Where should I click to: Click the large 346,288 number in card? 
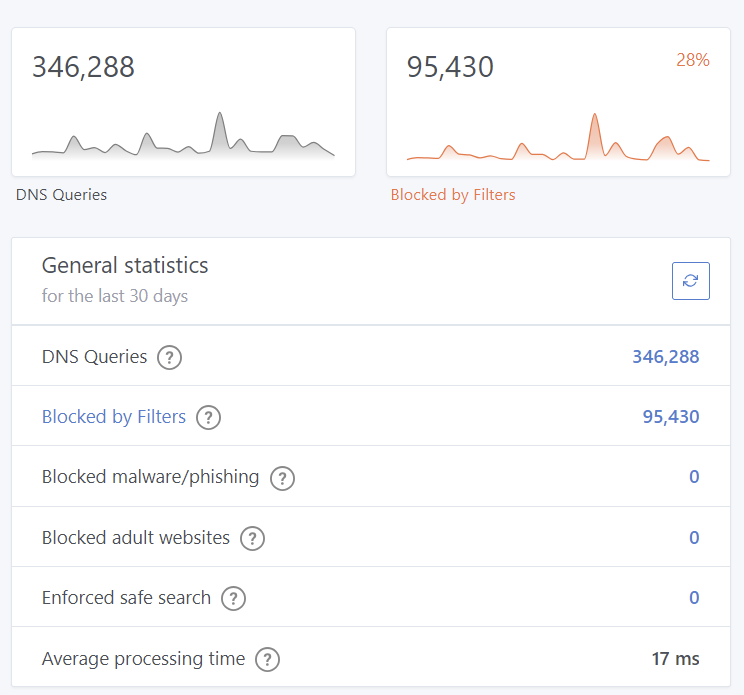pos(84,67)
